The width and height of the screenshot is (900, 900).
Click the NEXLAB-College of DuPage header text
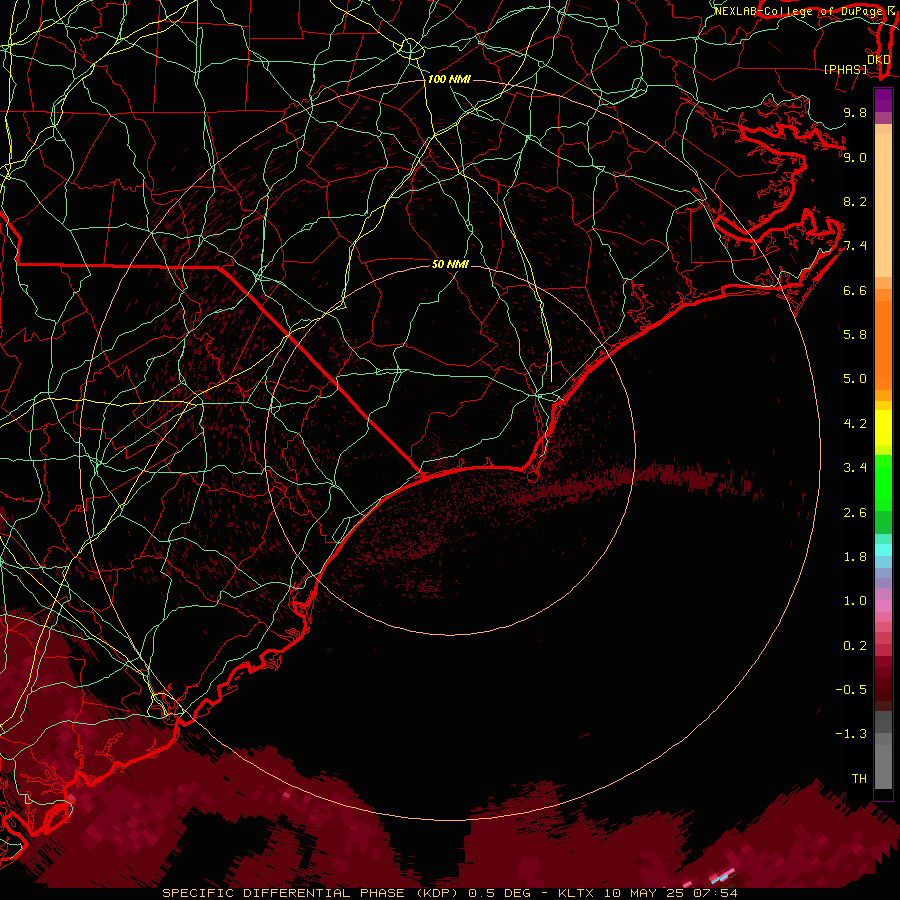pyautogui.click(x=801, y=11)
